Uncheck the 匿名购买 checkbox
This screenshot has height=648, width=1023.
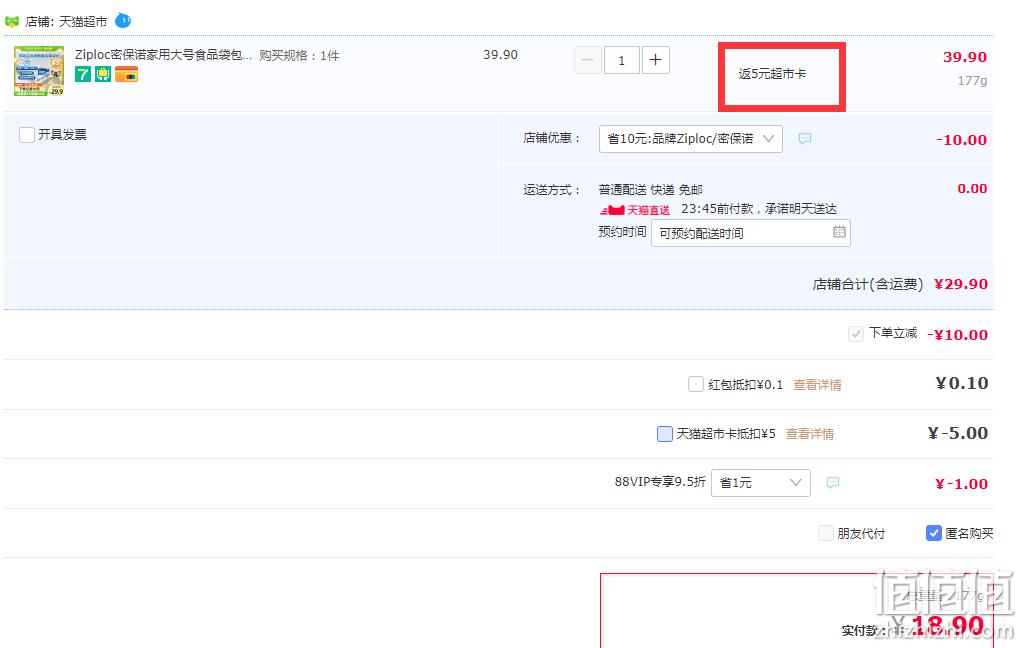click(934, 533)
